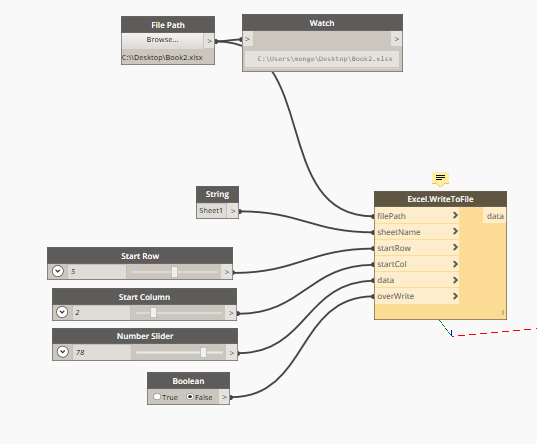Click the Start Column output port

(231, 313)
